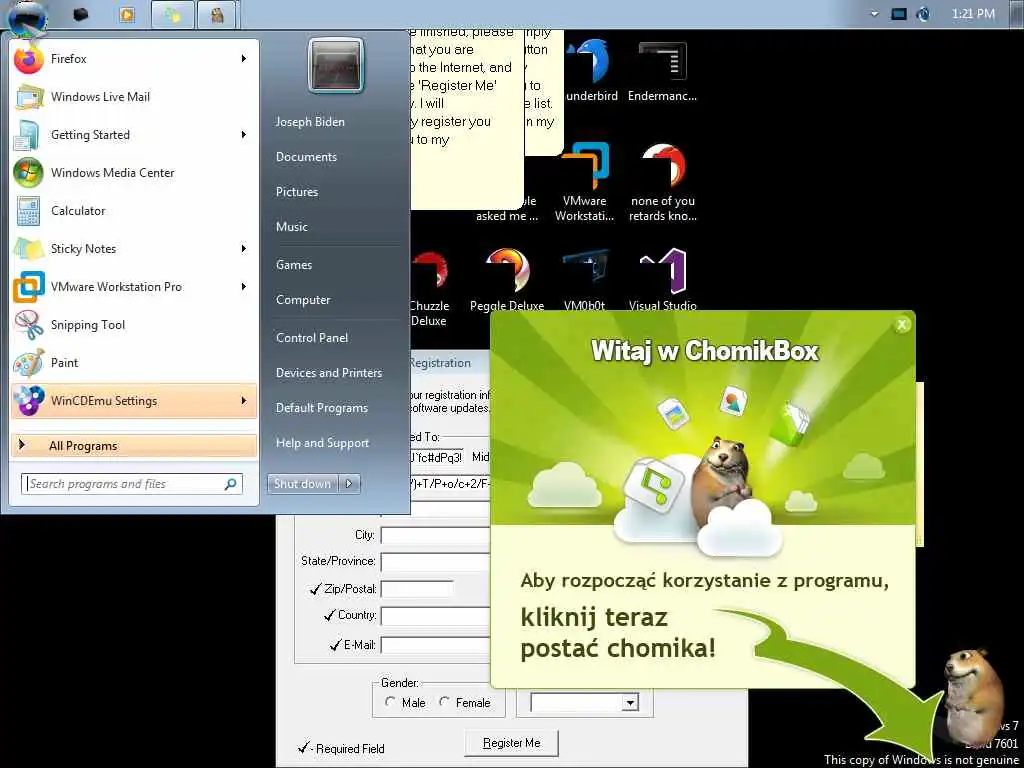Launch VMware Workstation Pro from Start menu
This screenshot has width=1024, height=768.
(134, 286)
